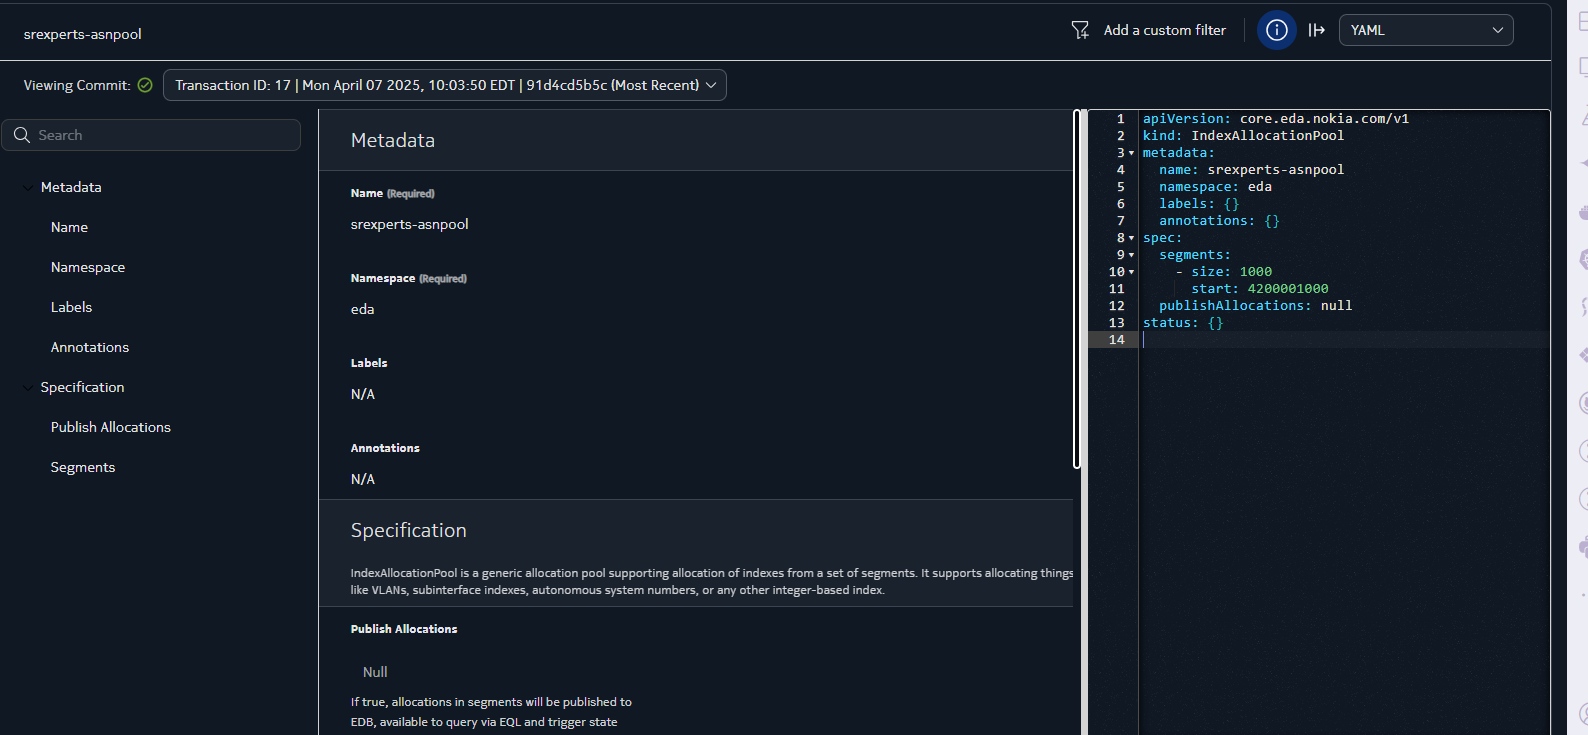Toggle the fold arrow on YAML line 10

click(x=1131, y=272)
